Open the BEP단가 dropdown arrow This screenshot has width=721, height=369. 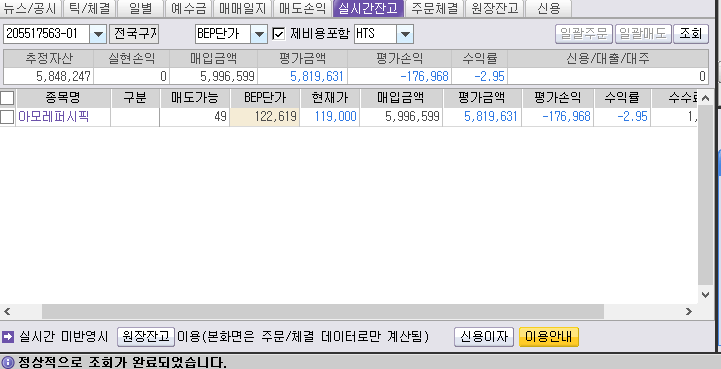tap(259, 35)
